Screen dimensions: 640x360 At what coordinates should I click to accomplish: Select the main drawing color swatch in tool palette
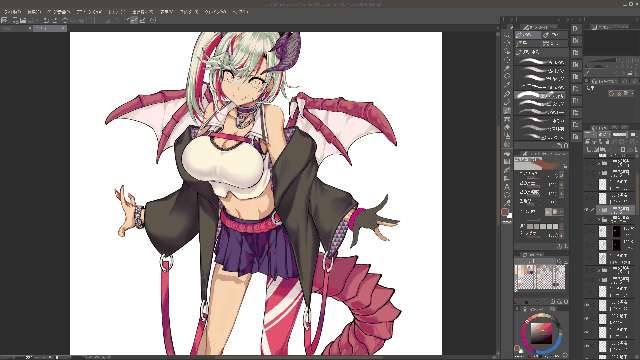coord(505,211)
